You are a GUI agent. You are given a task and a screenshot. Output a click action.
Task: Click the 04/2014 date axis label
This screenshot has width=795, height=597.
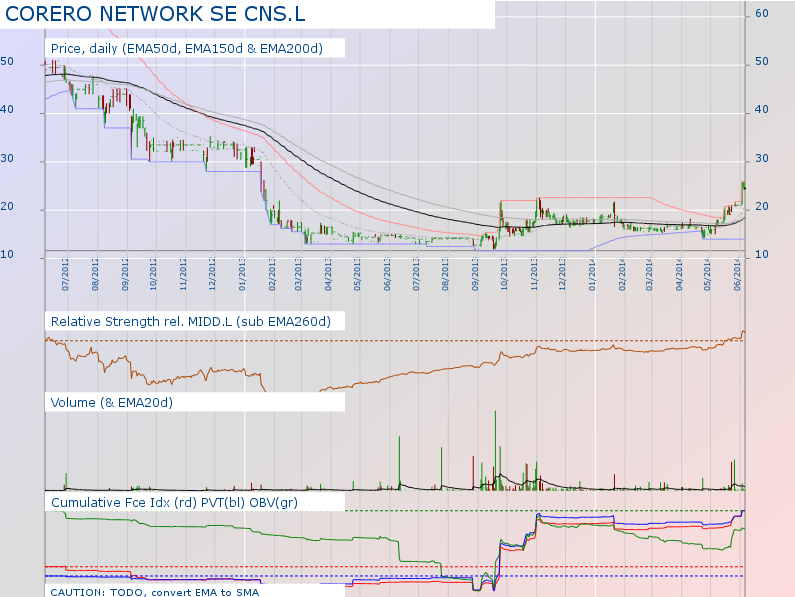(x=679, y=274)
